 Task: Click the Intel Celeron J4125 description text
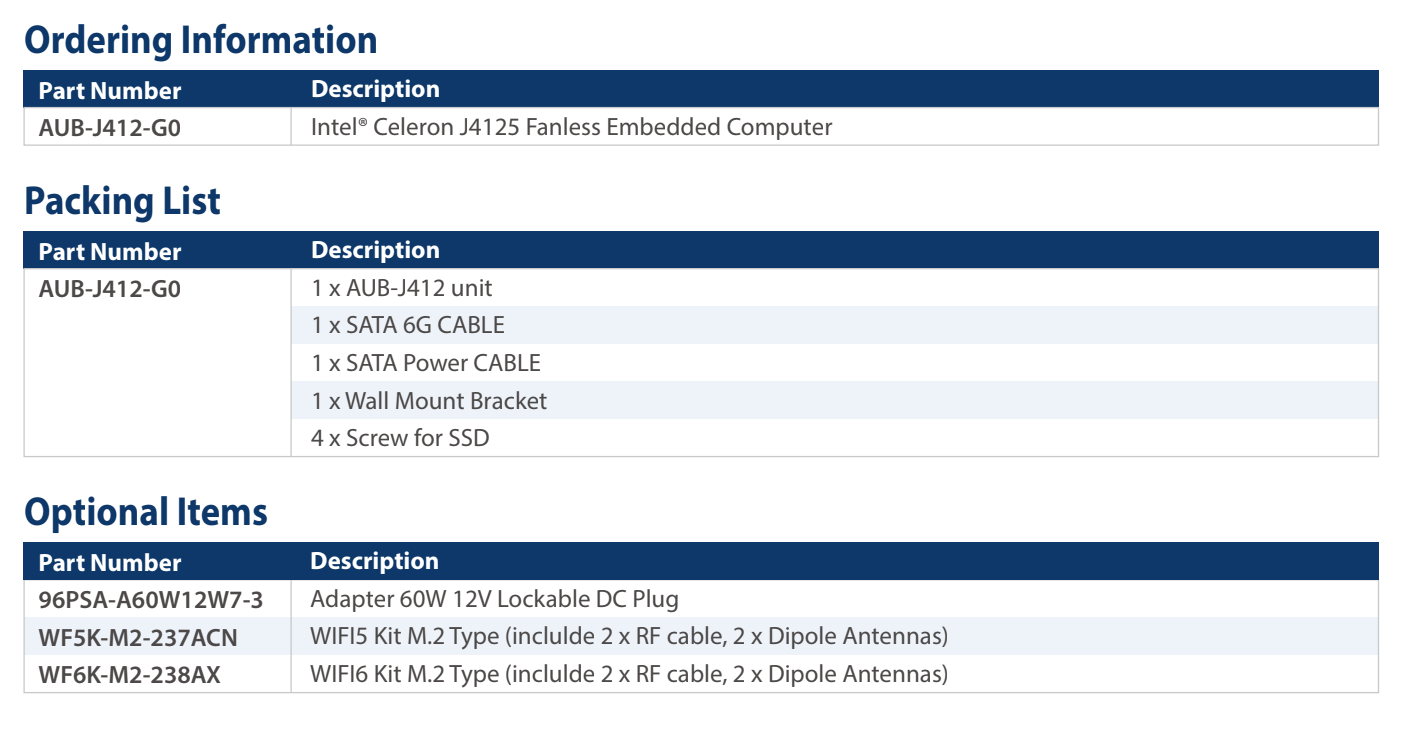coord(571,127)
